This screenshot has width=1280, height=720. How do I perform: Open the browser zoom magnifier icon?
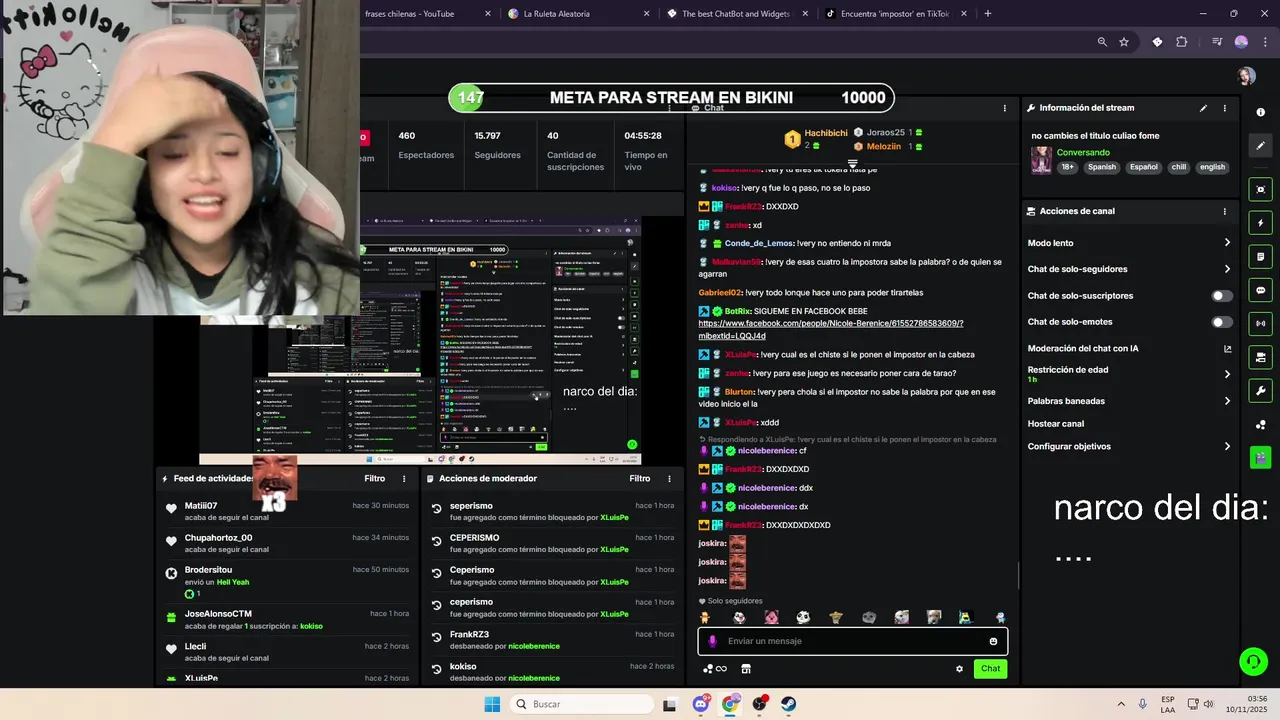coord(1102,42)
